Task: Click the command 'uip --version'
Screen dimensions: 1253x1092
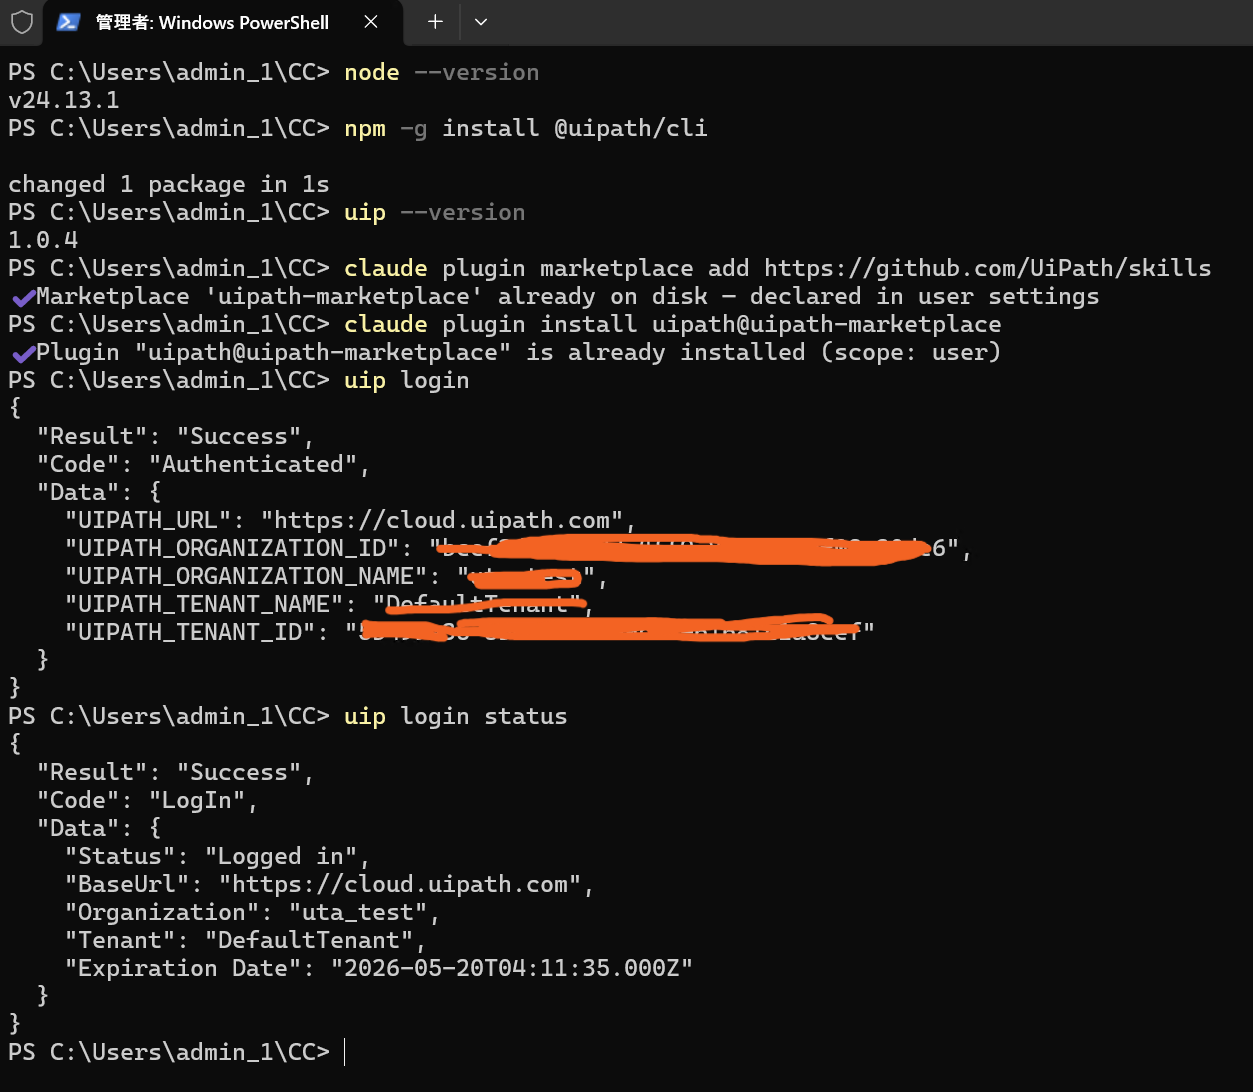Action: pyautogui.click(x=434, y=212)
